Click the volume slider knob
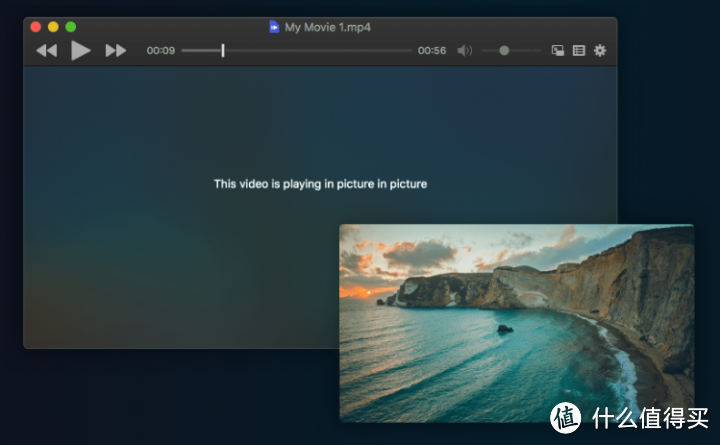The height and width of the screenshot is (445, 720). (504, 50)
